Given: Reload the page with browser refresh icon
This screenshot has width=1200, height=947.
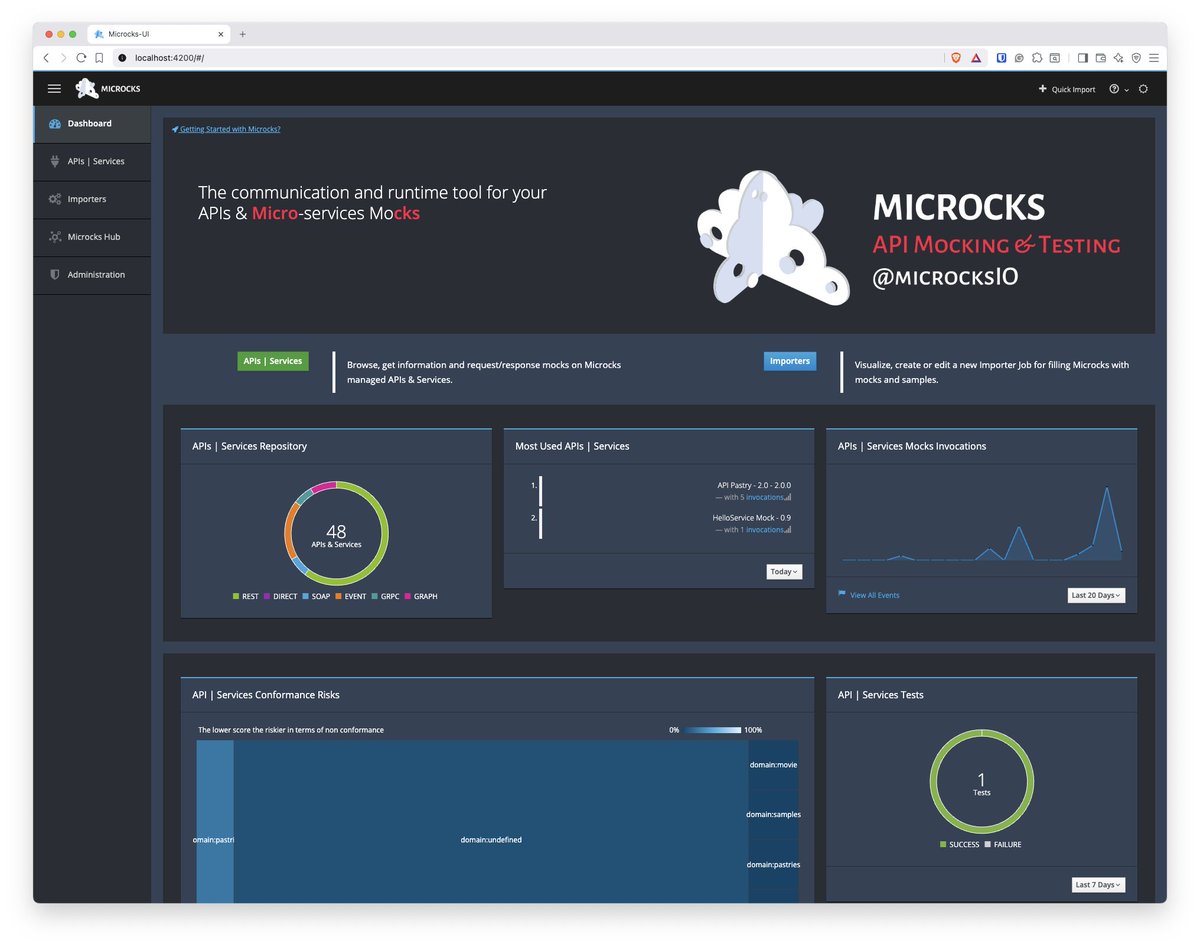Looking at the screenshot, I should point(82,58).
